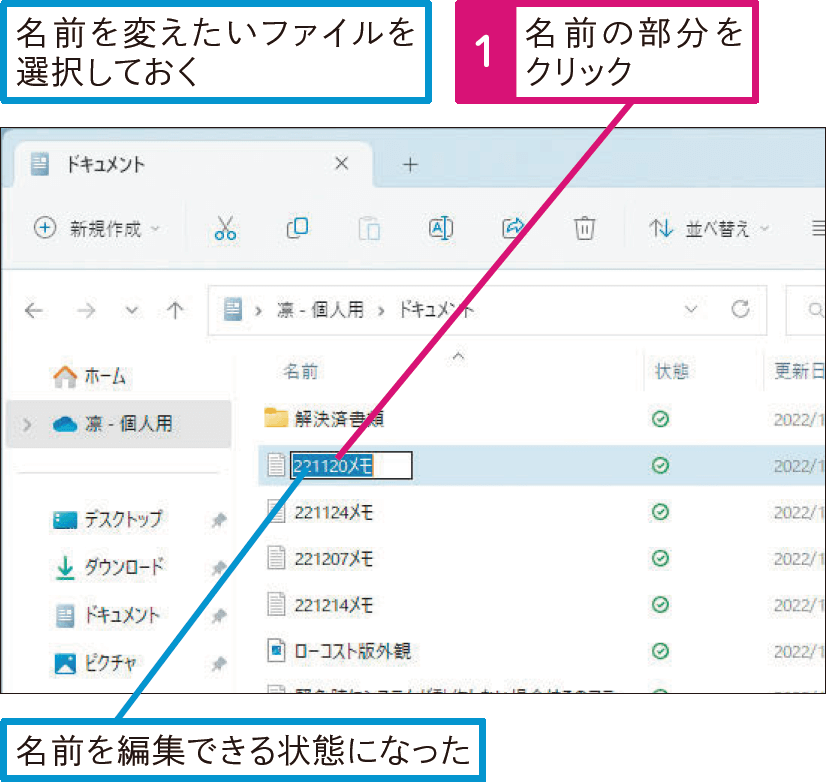This screenshot has width=826, height=782.
Task: Click pin icon next to ダウンロード
Action: click(219, 568)
